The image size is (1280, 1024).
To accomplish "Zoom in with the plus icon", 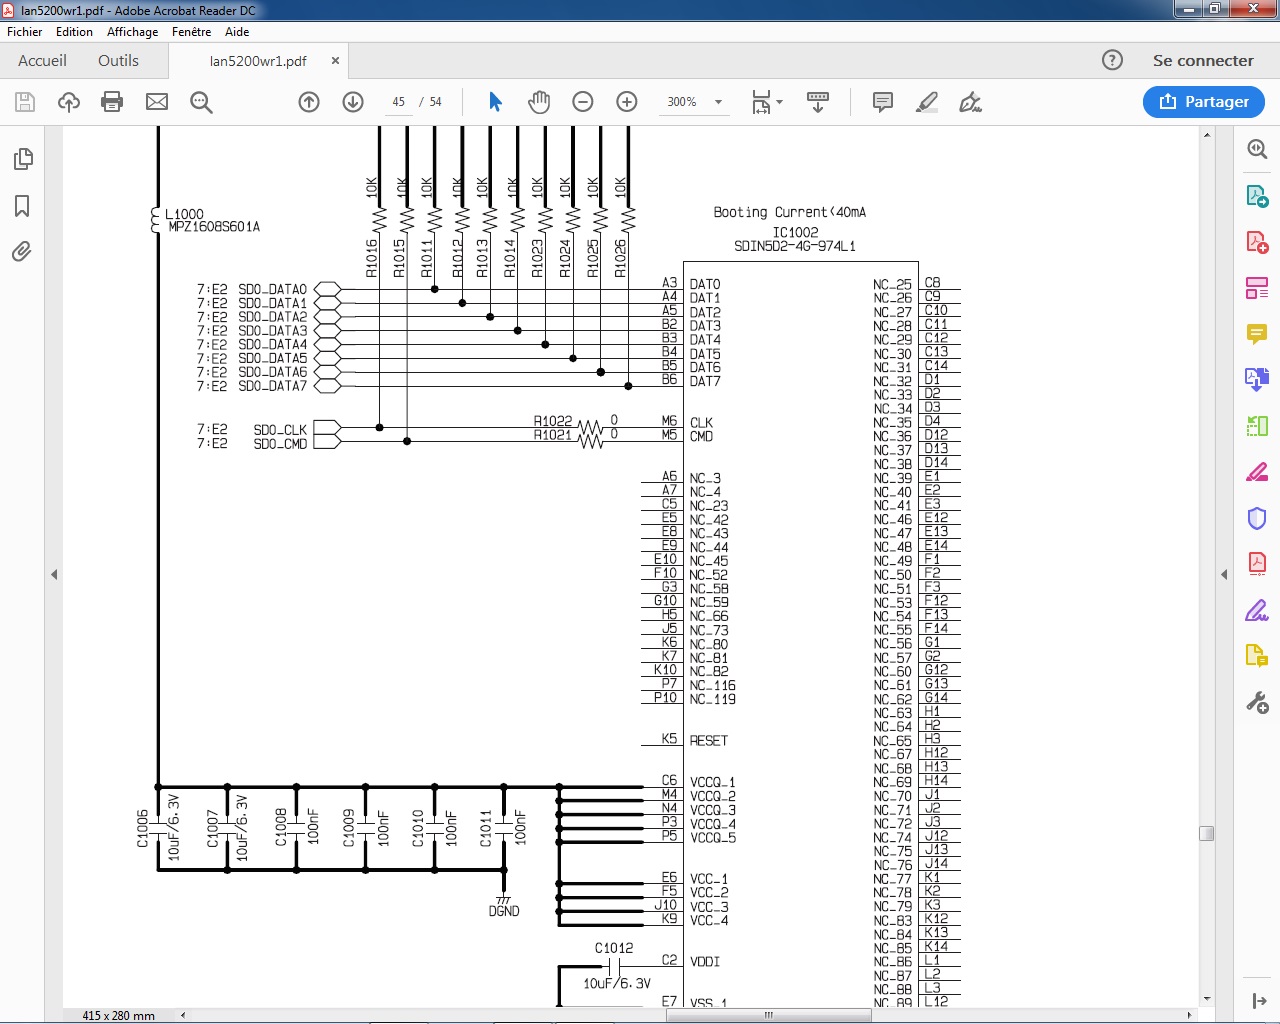I will 627,102.
